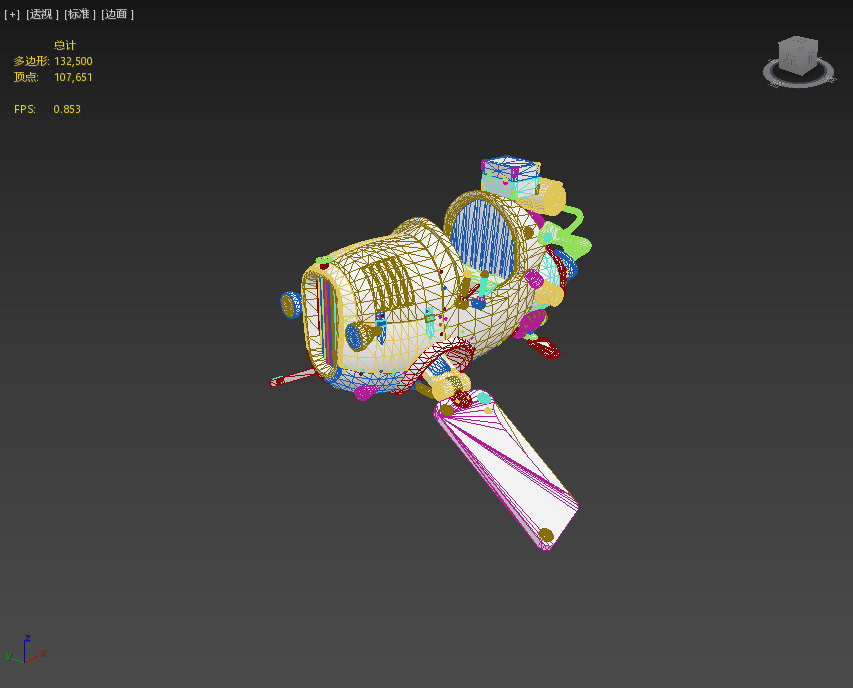Image resolution: width=853 pixels, height=688 pixels.
Task: Click the ViewCube navigation cube
Action: tap(798, 55)
